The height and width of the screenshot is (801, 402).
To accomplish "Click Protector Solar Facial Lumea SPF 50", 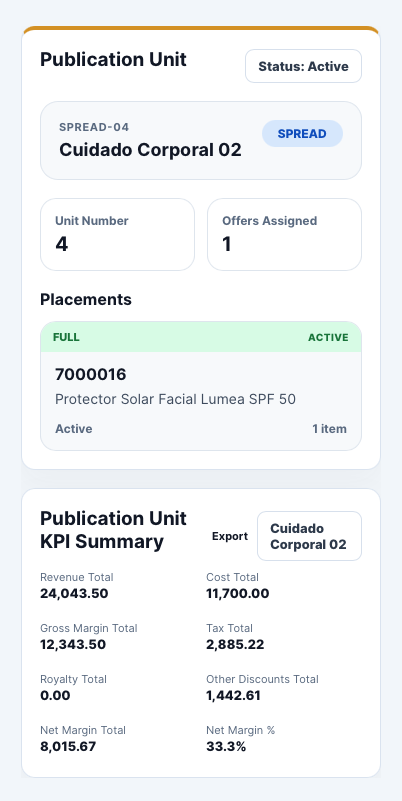I will (175, 399).
